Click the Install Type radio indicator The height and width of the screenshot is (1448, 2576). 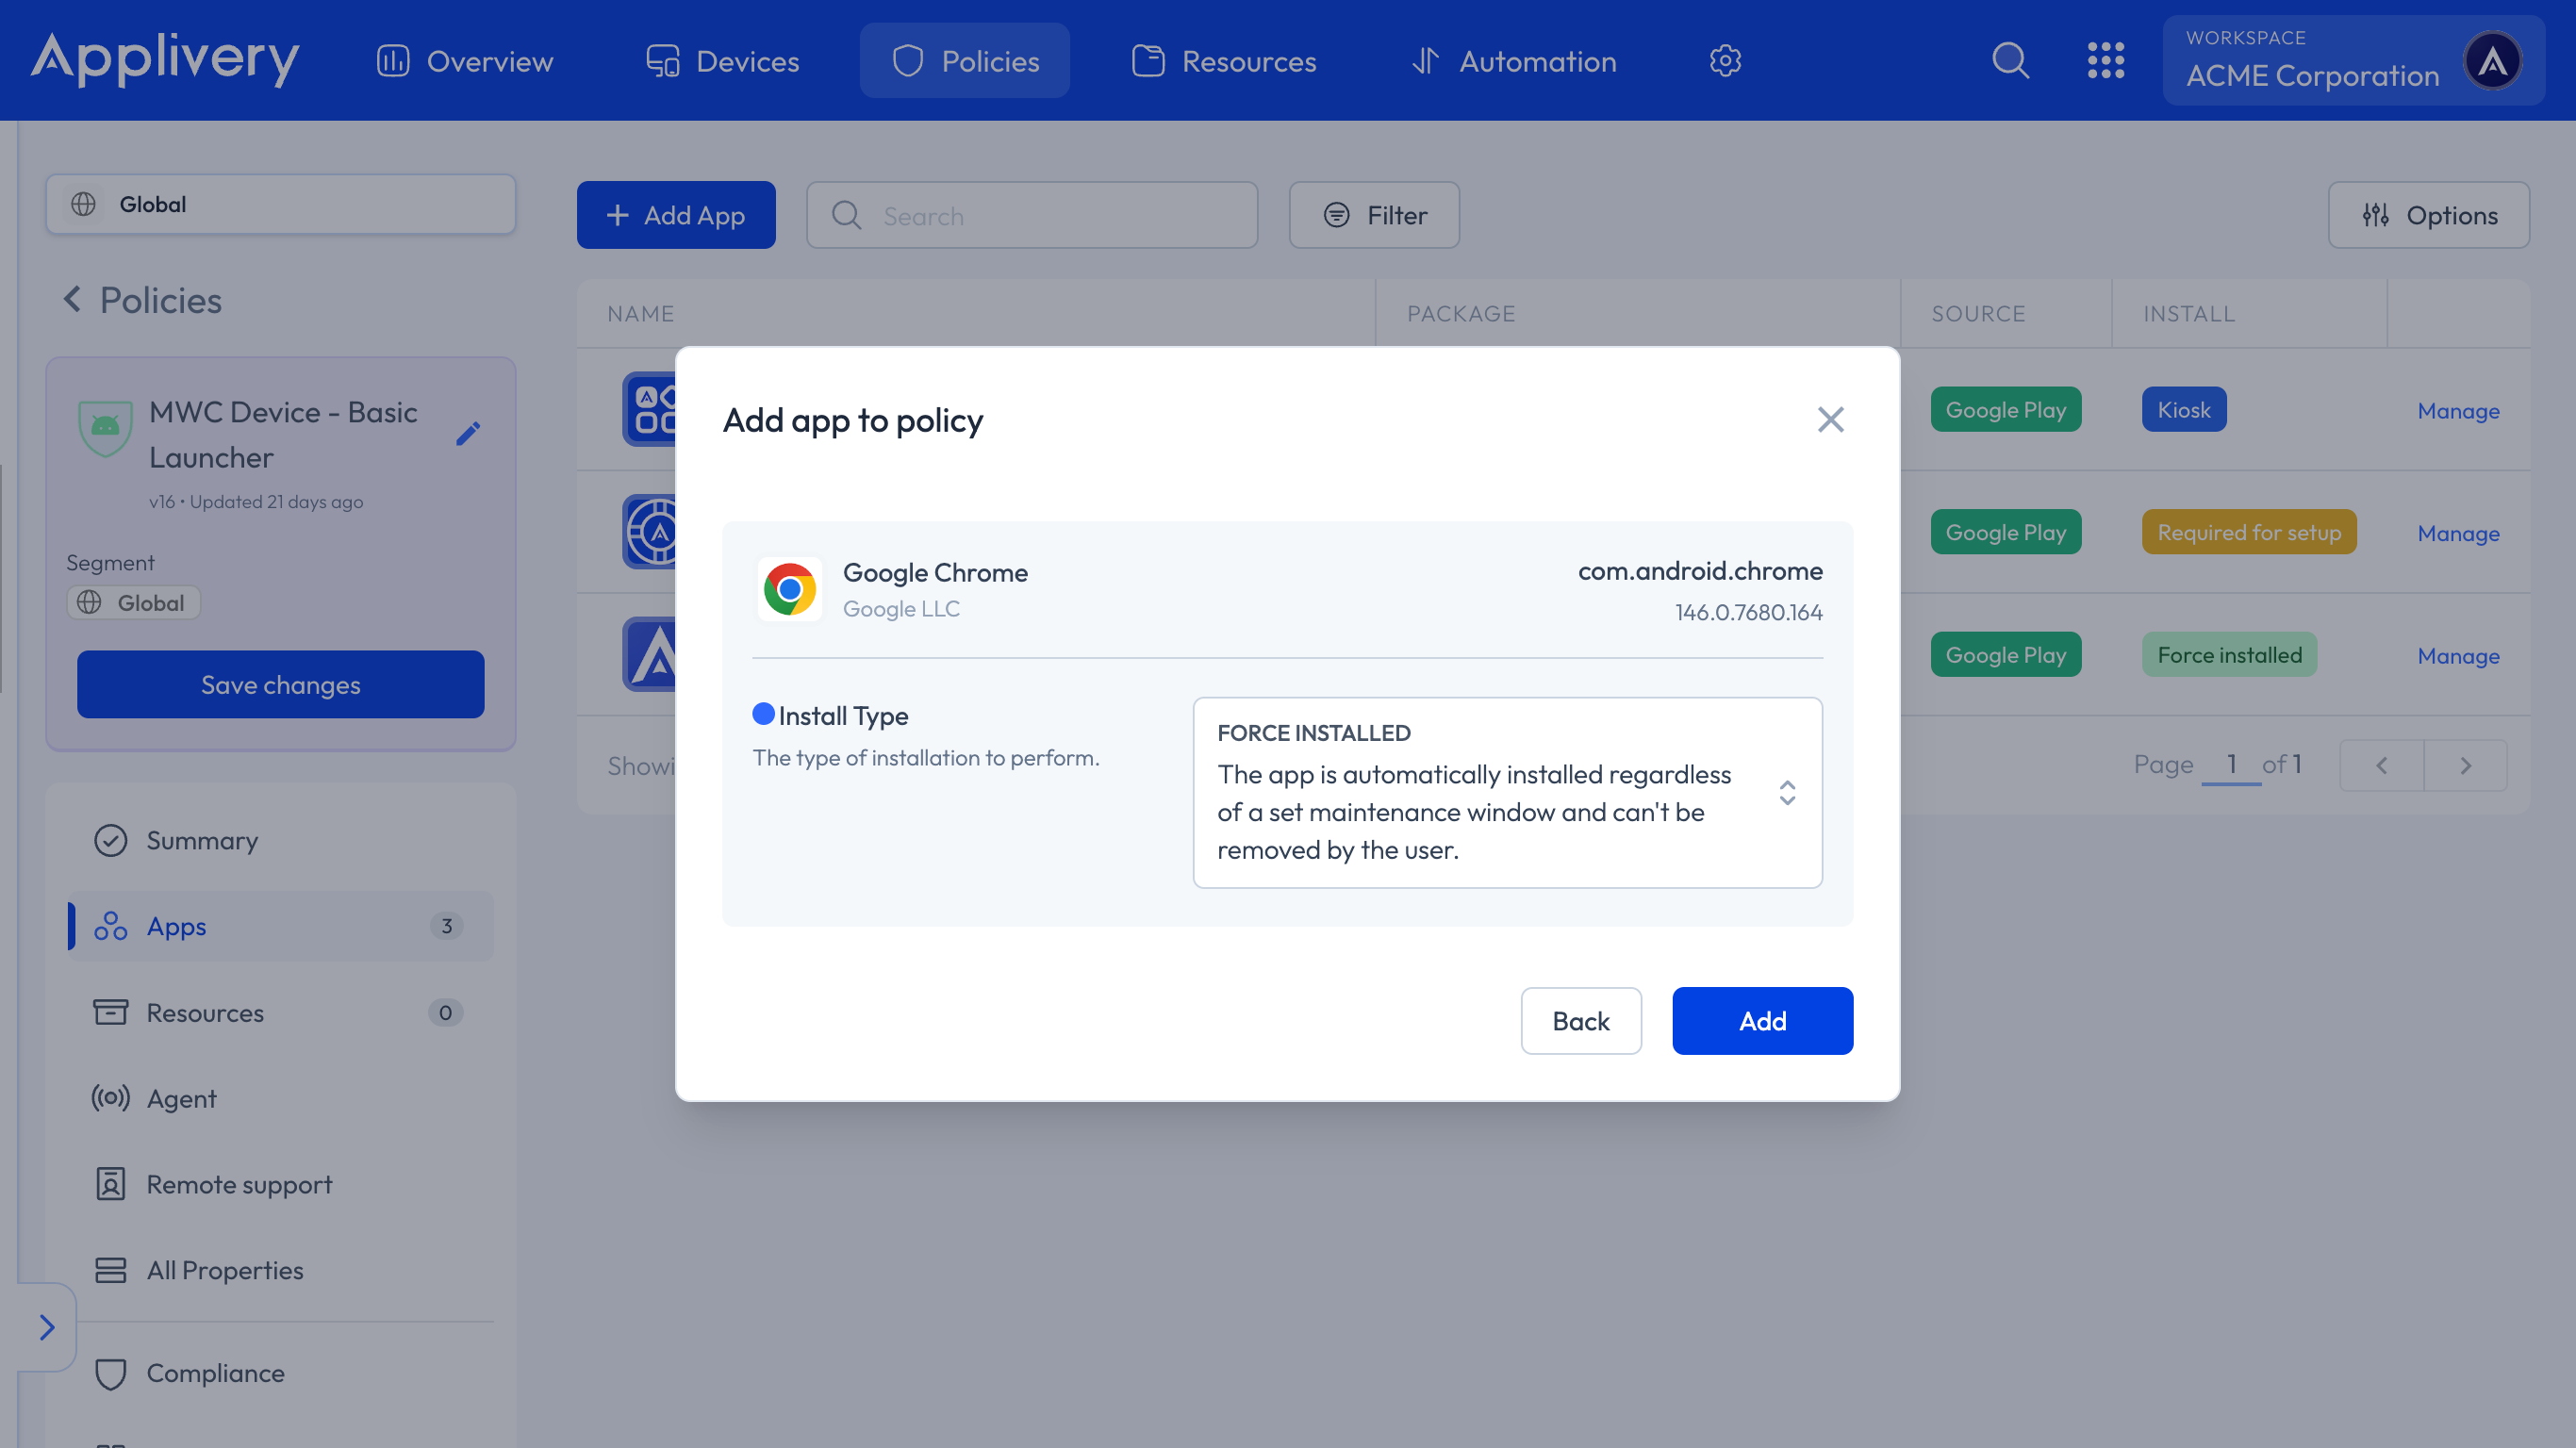(763, 713)
